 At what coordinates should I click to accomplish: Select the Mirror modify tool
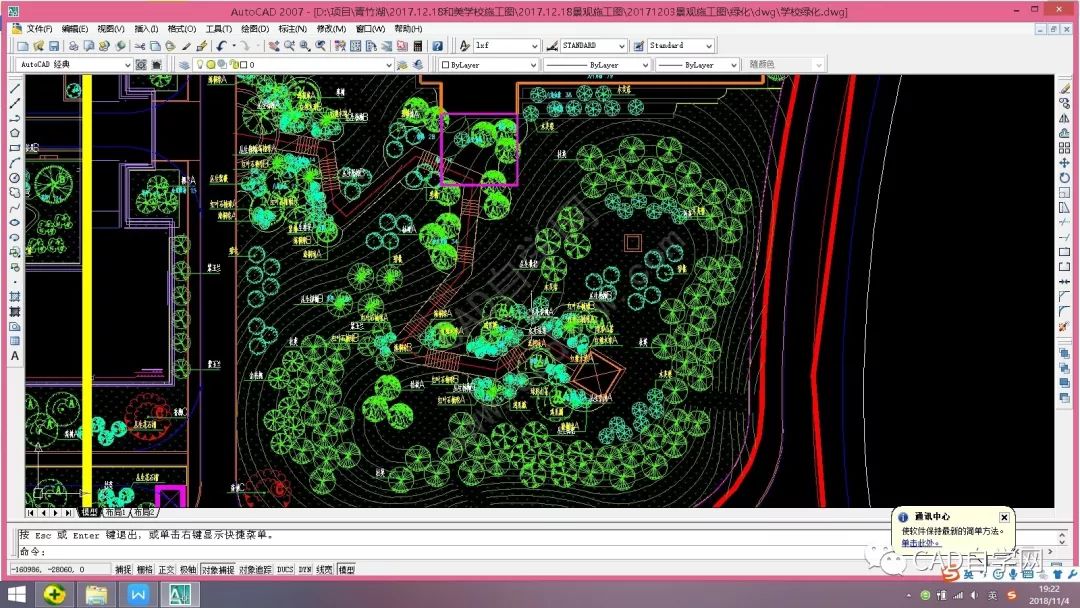click(x=1064, y=118)
